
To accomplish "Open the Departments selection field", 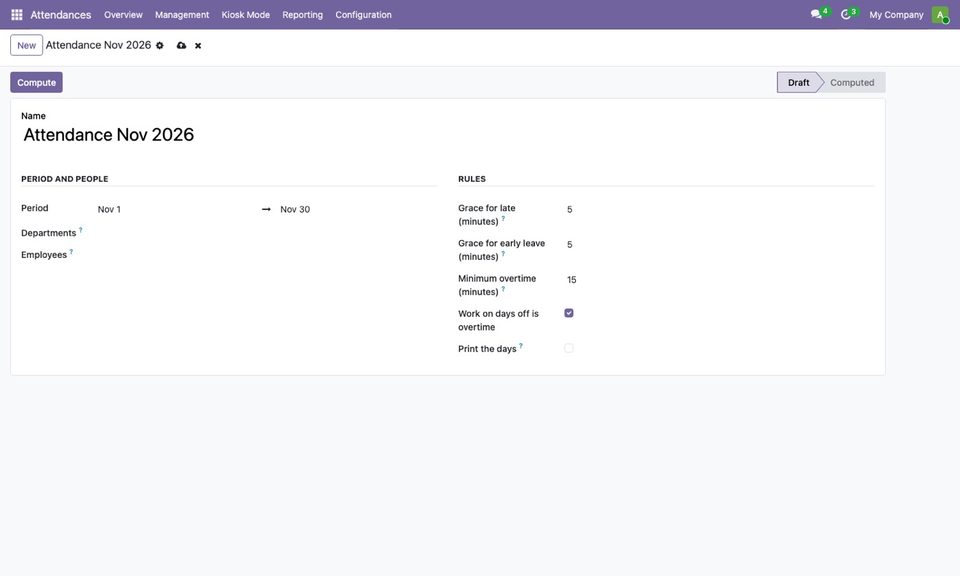I will click(266, 233).
